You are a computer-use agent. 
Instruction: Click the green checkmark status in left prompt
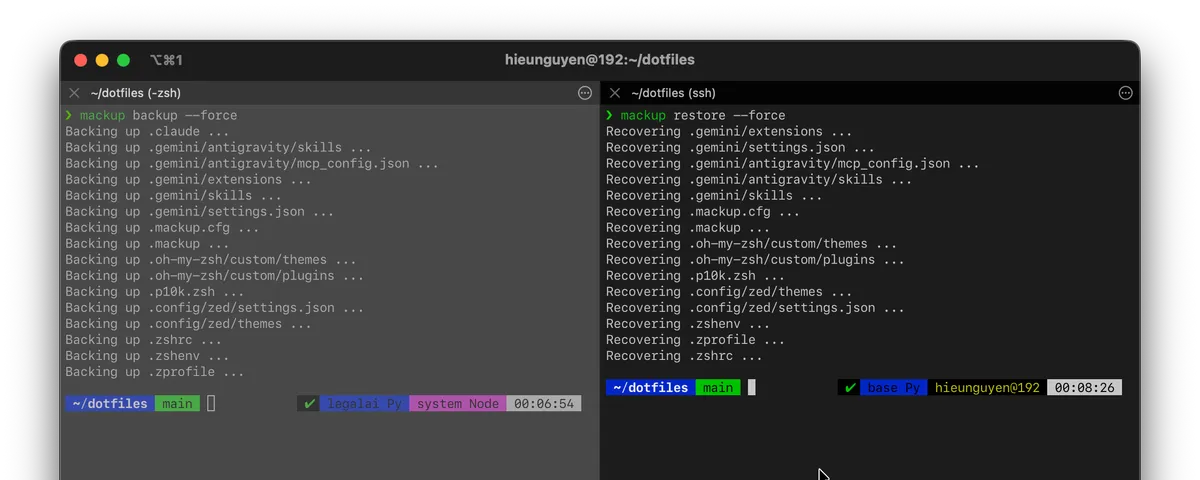click(x=309, y=404)
